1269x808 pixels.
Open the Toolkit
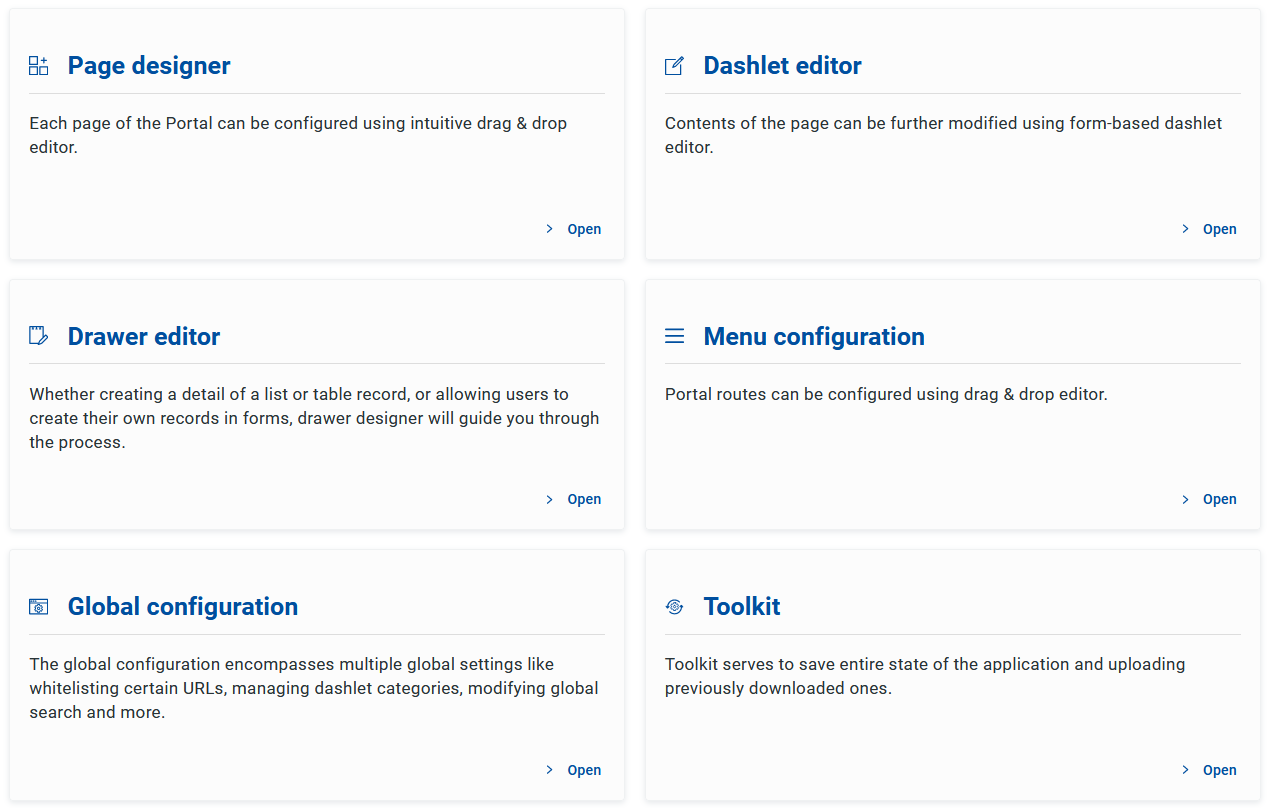click(x=1219, y=770)
